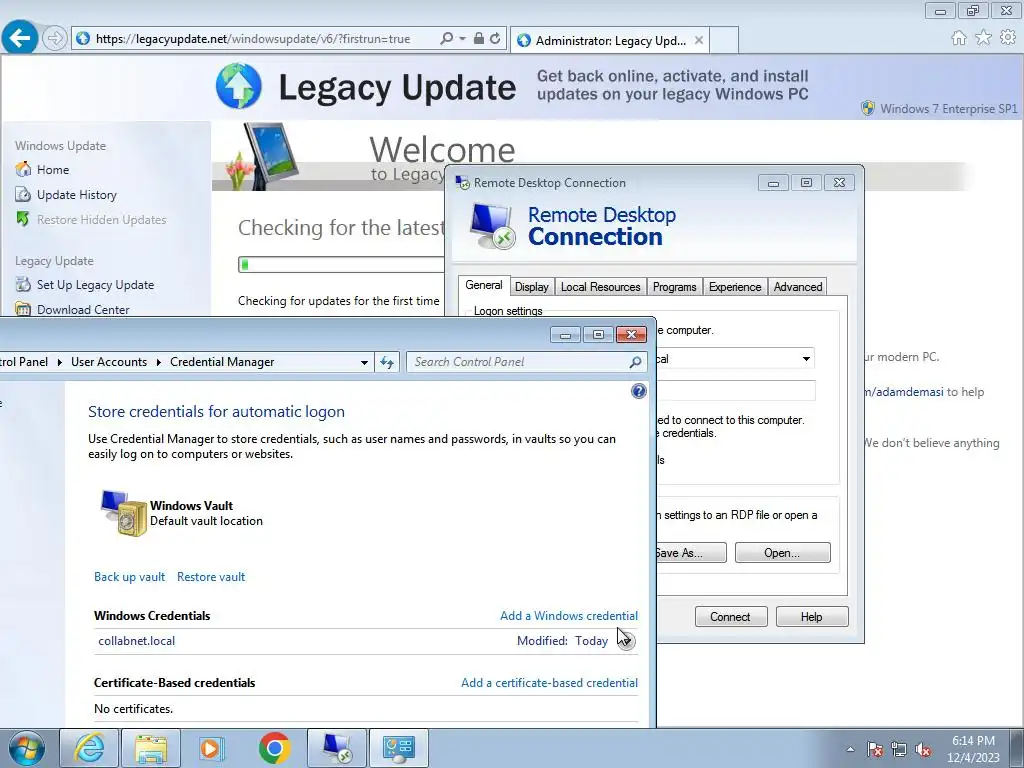This screenshot has height=768, width=1024.
Task: Switch to Display tab in Remote Desktop
Action: [532, 287]
